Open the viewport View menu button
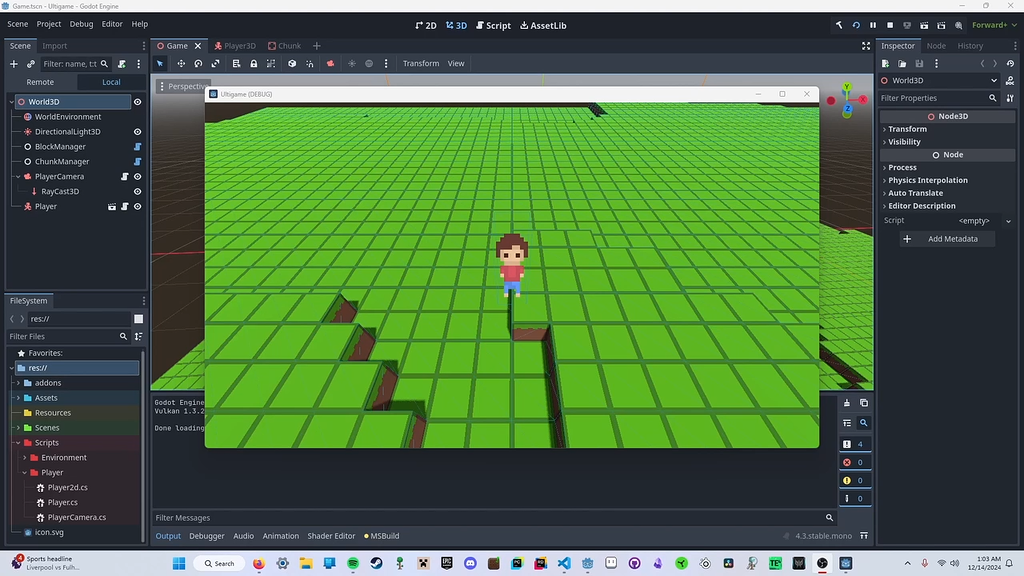Viewport: 1024px width, 576px height. 456,63
